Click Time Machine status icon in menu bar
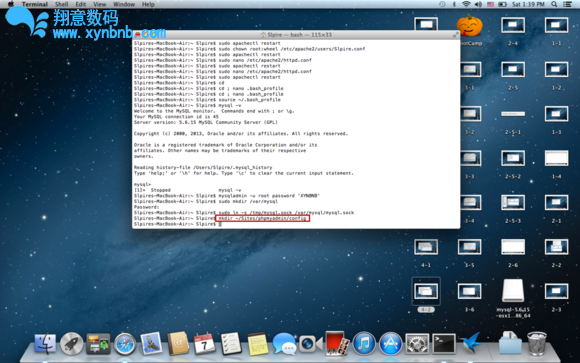Screen dimensions: 580x363 click(x=442, y=4)
